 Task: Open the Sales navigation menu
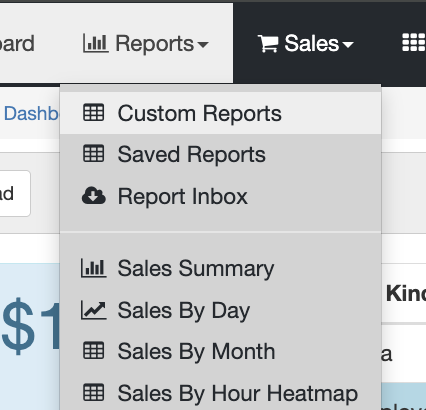coord(306,43)
